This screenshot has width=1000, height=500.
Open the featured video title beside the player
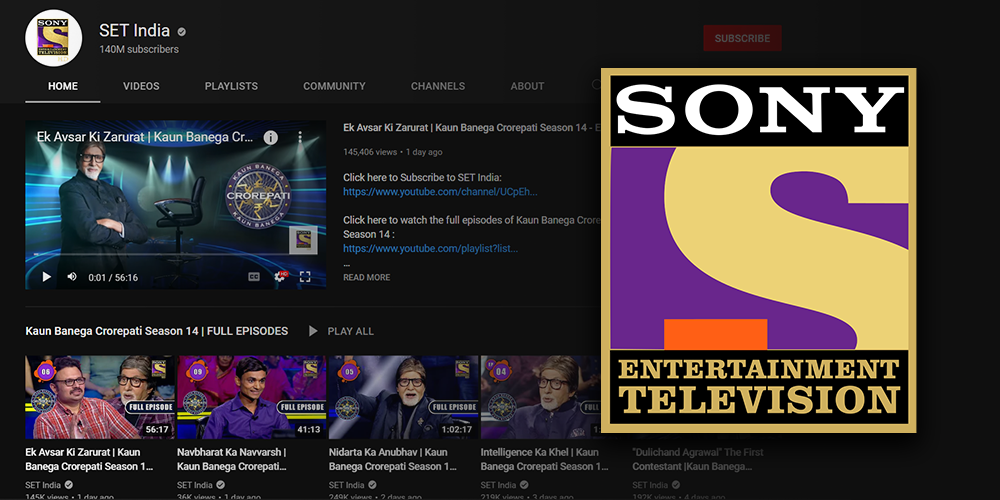coord(472,128)
